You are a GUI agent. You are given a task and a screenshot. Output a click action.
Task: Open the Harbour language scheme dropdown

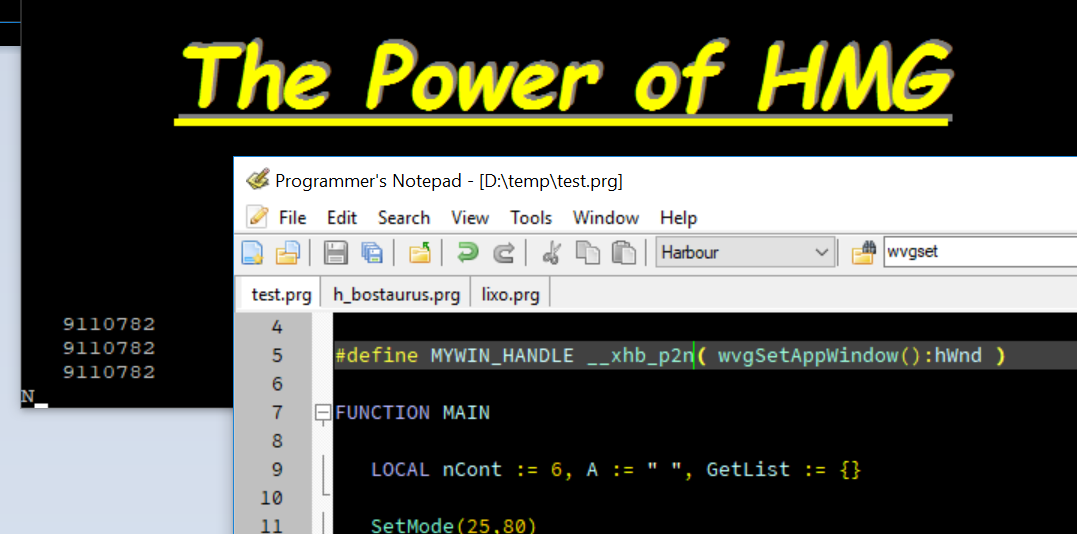click(745, 253)
